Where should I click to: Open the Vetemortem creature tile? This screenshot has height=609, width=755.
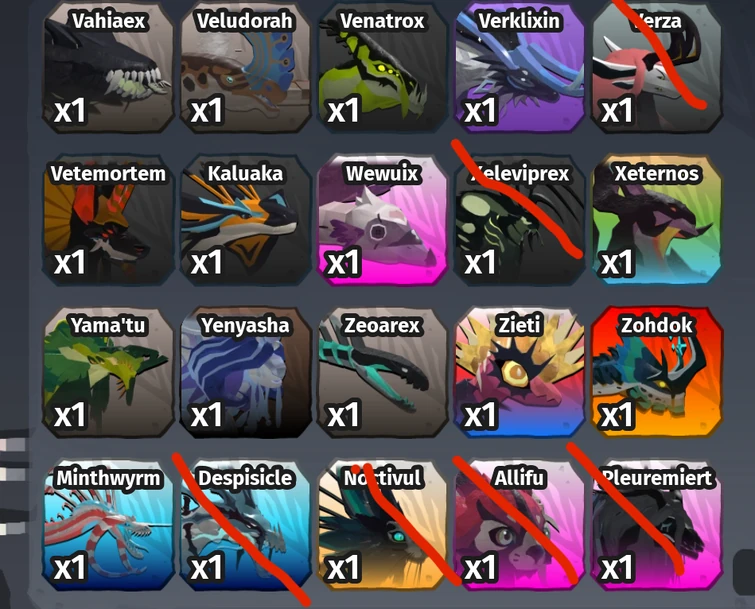coord(108,220)
